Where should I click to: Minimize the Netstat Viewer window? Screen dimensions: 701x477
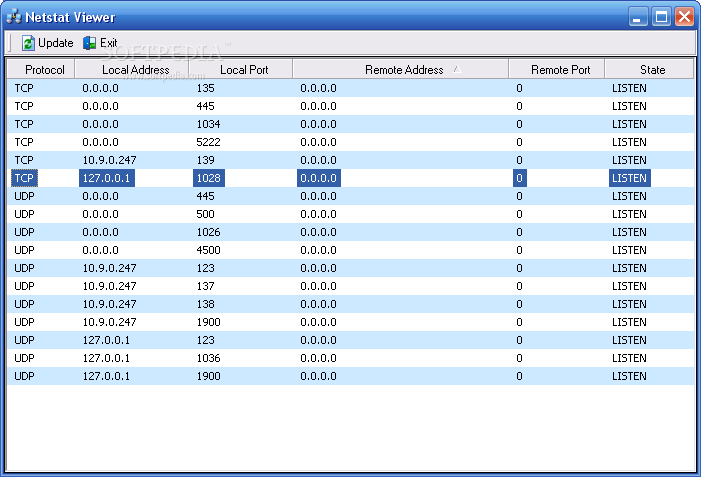(x=638, y=17)
